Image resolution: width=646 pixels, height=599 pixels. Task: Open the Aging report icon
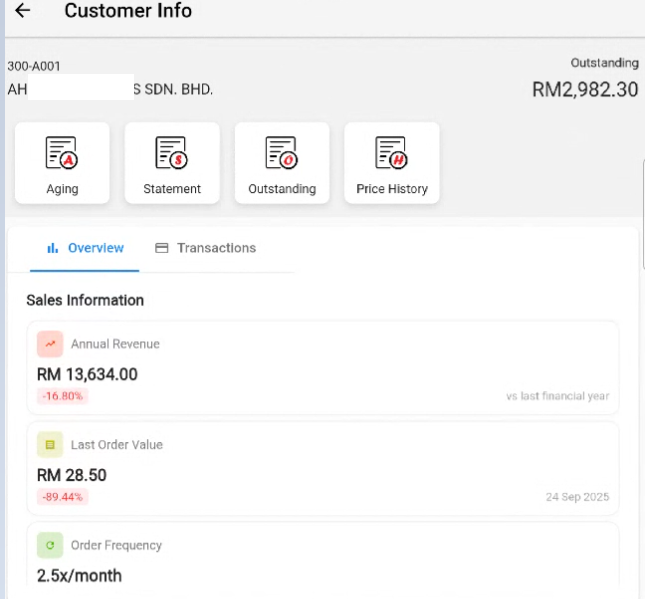62,152
